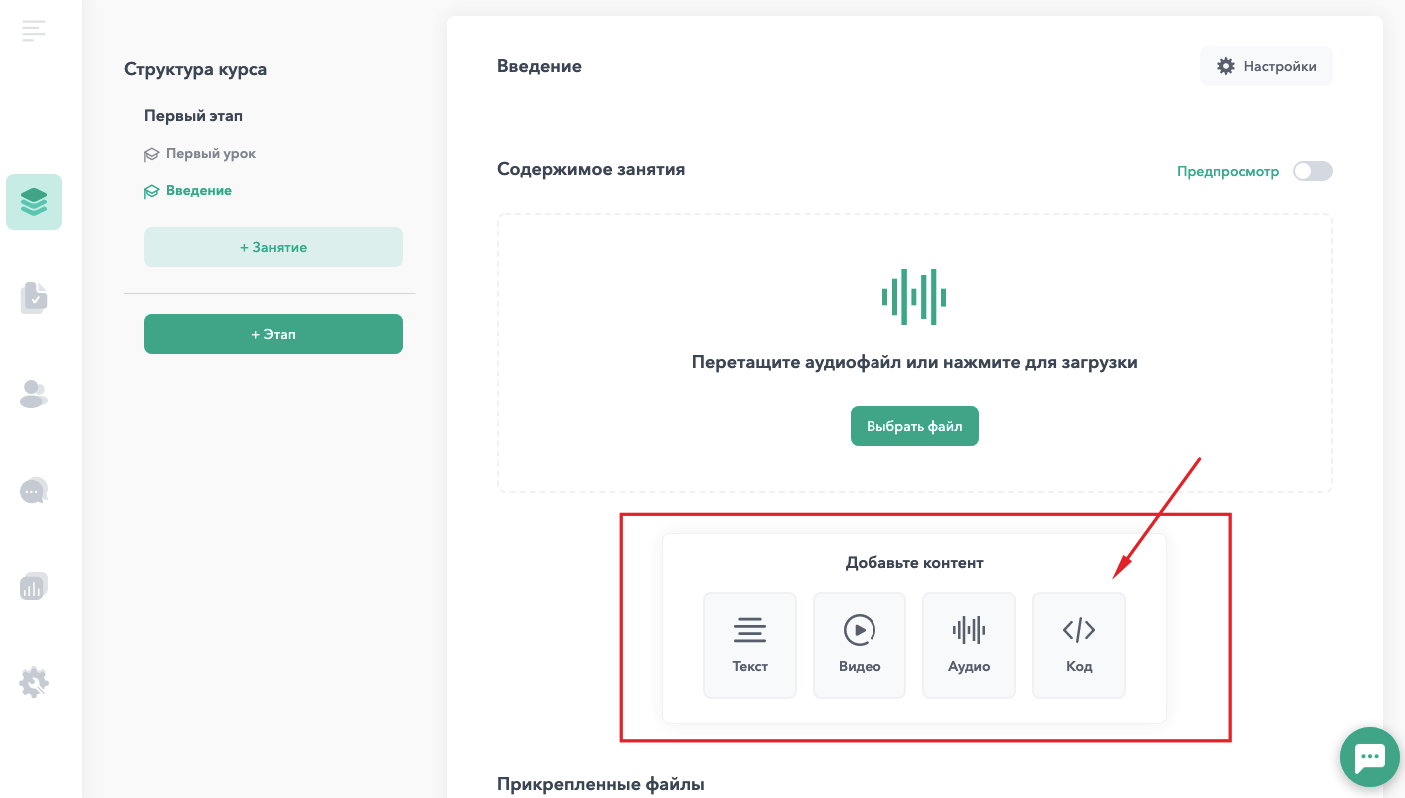Open the documents checklist sidebar icon
The width and height of the screenshot is (1405, 798).
[34, 298]
